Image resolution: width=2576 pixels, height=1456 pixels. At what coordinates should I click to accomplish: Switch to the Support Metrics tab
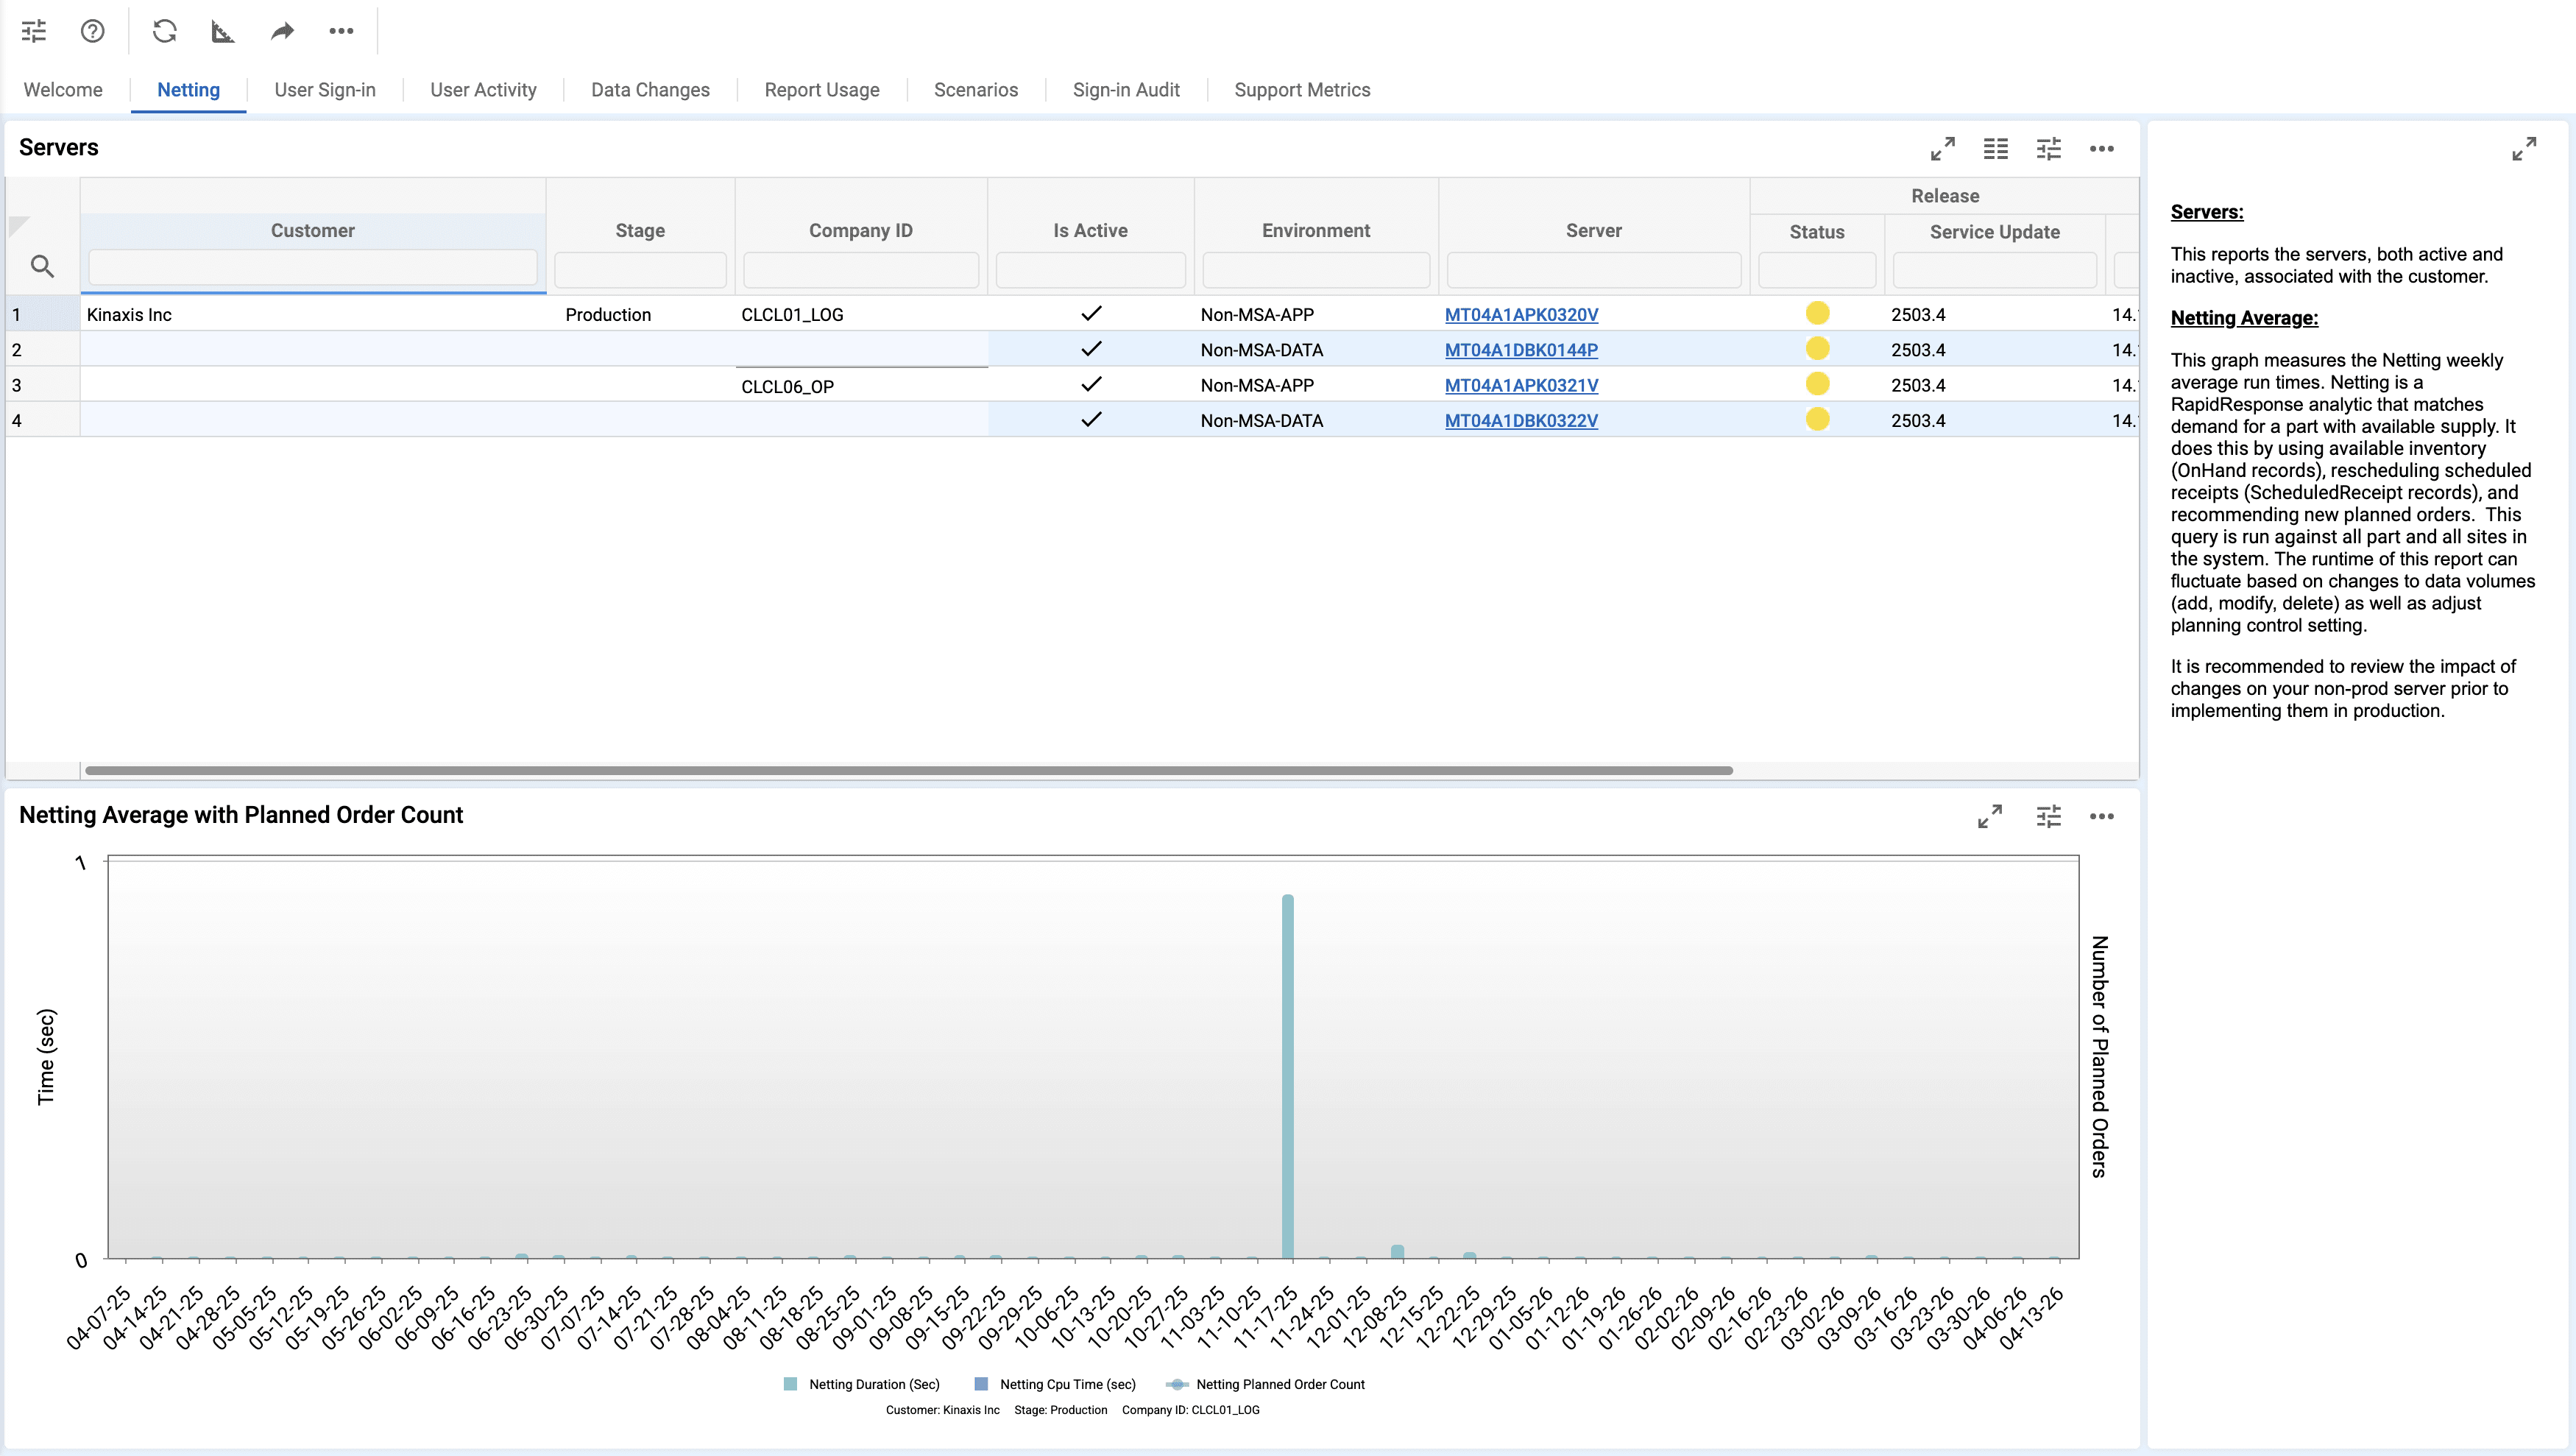click(1302, 90)
